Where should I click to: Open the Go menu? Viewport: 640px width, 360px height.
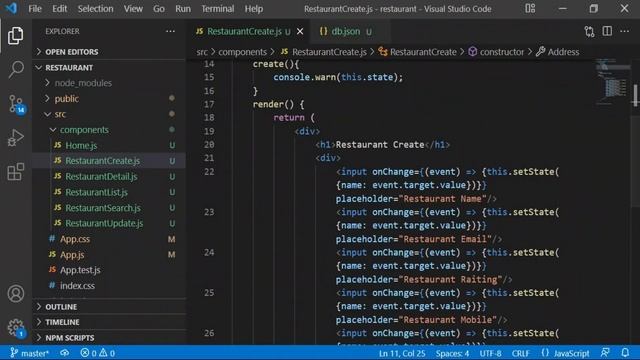coord(159,9)
